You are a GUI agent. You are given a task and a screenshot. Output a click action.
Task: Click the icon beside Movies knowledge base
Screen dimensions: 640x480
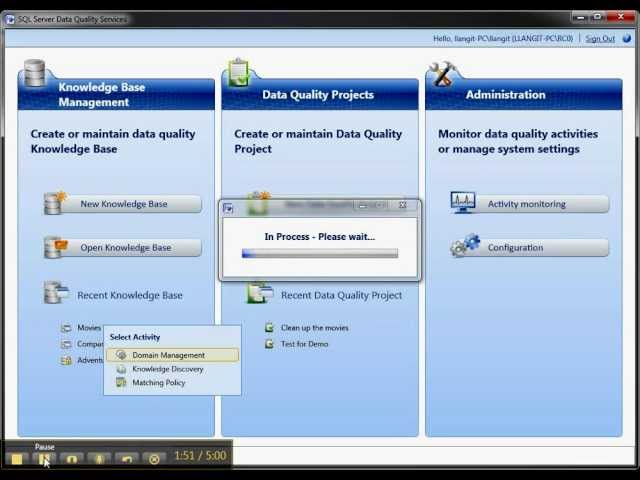click(x=66, y=328)
